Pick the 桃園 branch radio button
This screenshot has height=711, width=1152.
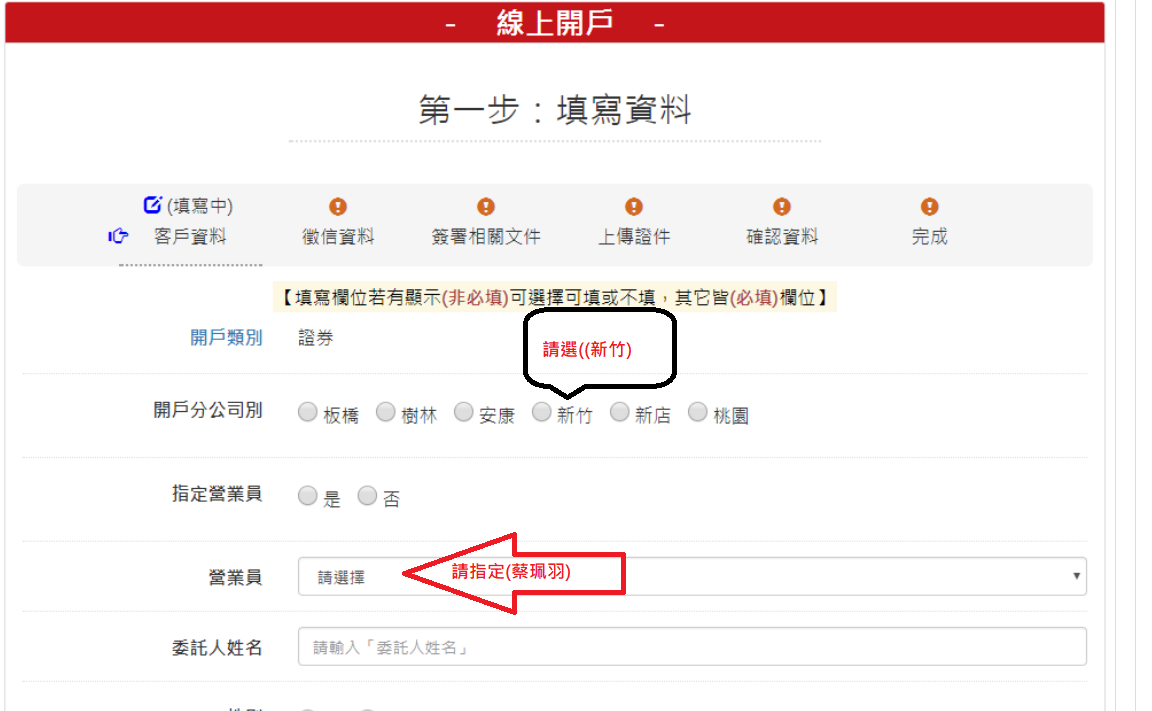click(x=698, y=412)
